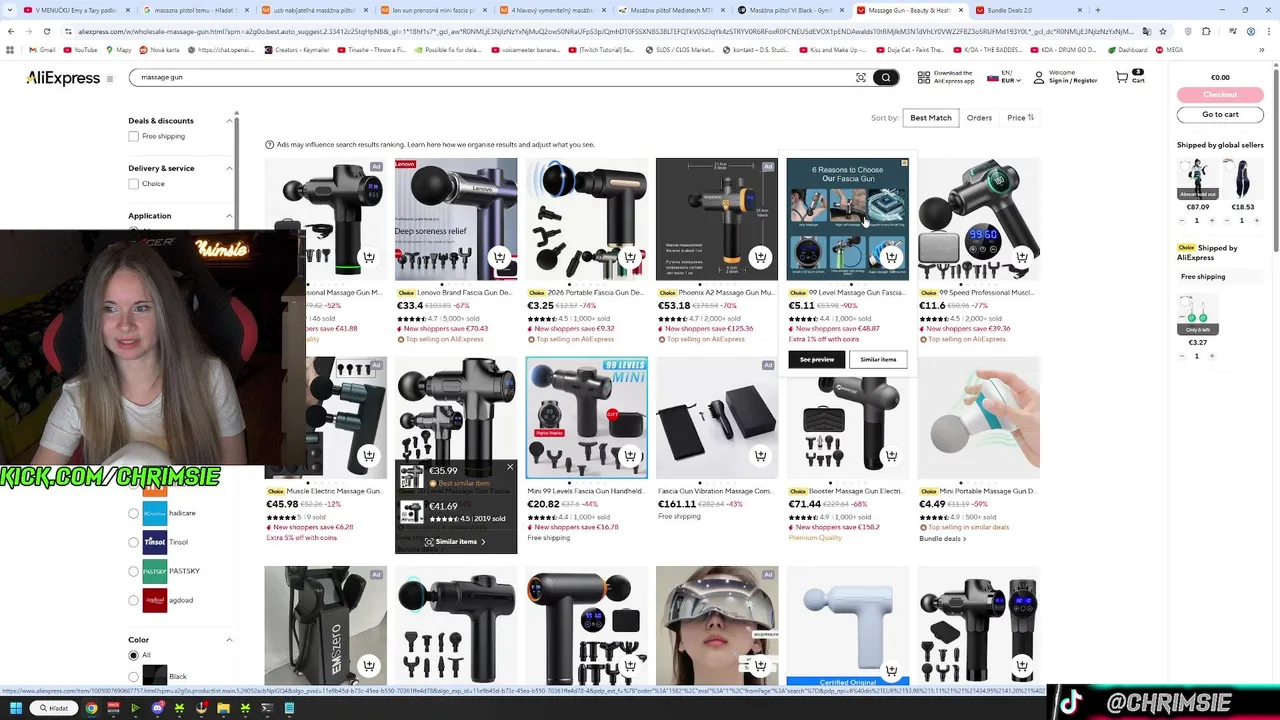
Task: Select the agdoad brand radio button
Action: 133,600
